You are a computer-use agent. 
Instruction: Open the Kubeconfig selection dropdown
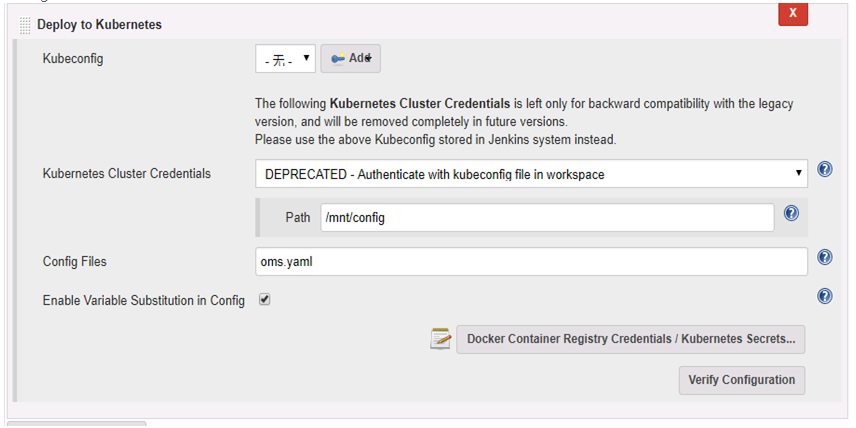point(285,58)
